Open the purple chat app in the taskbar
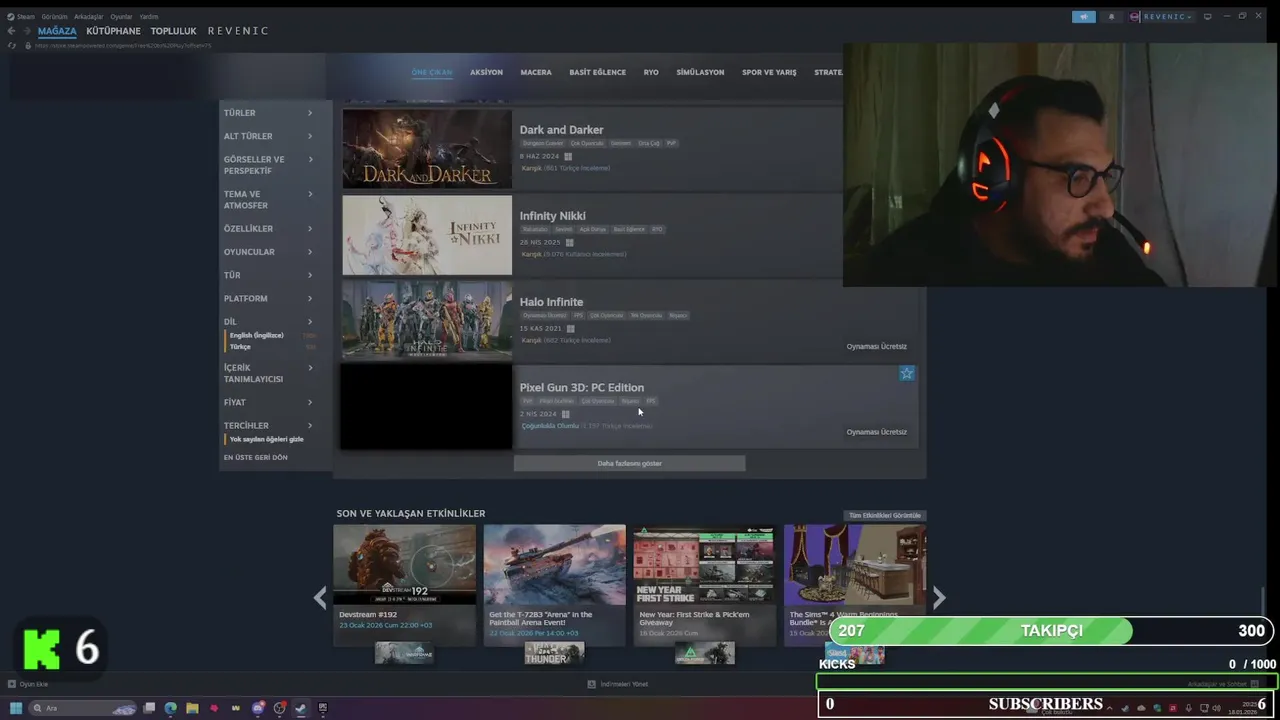Screen dimensions: 1280x720 click(258, 708)
